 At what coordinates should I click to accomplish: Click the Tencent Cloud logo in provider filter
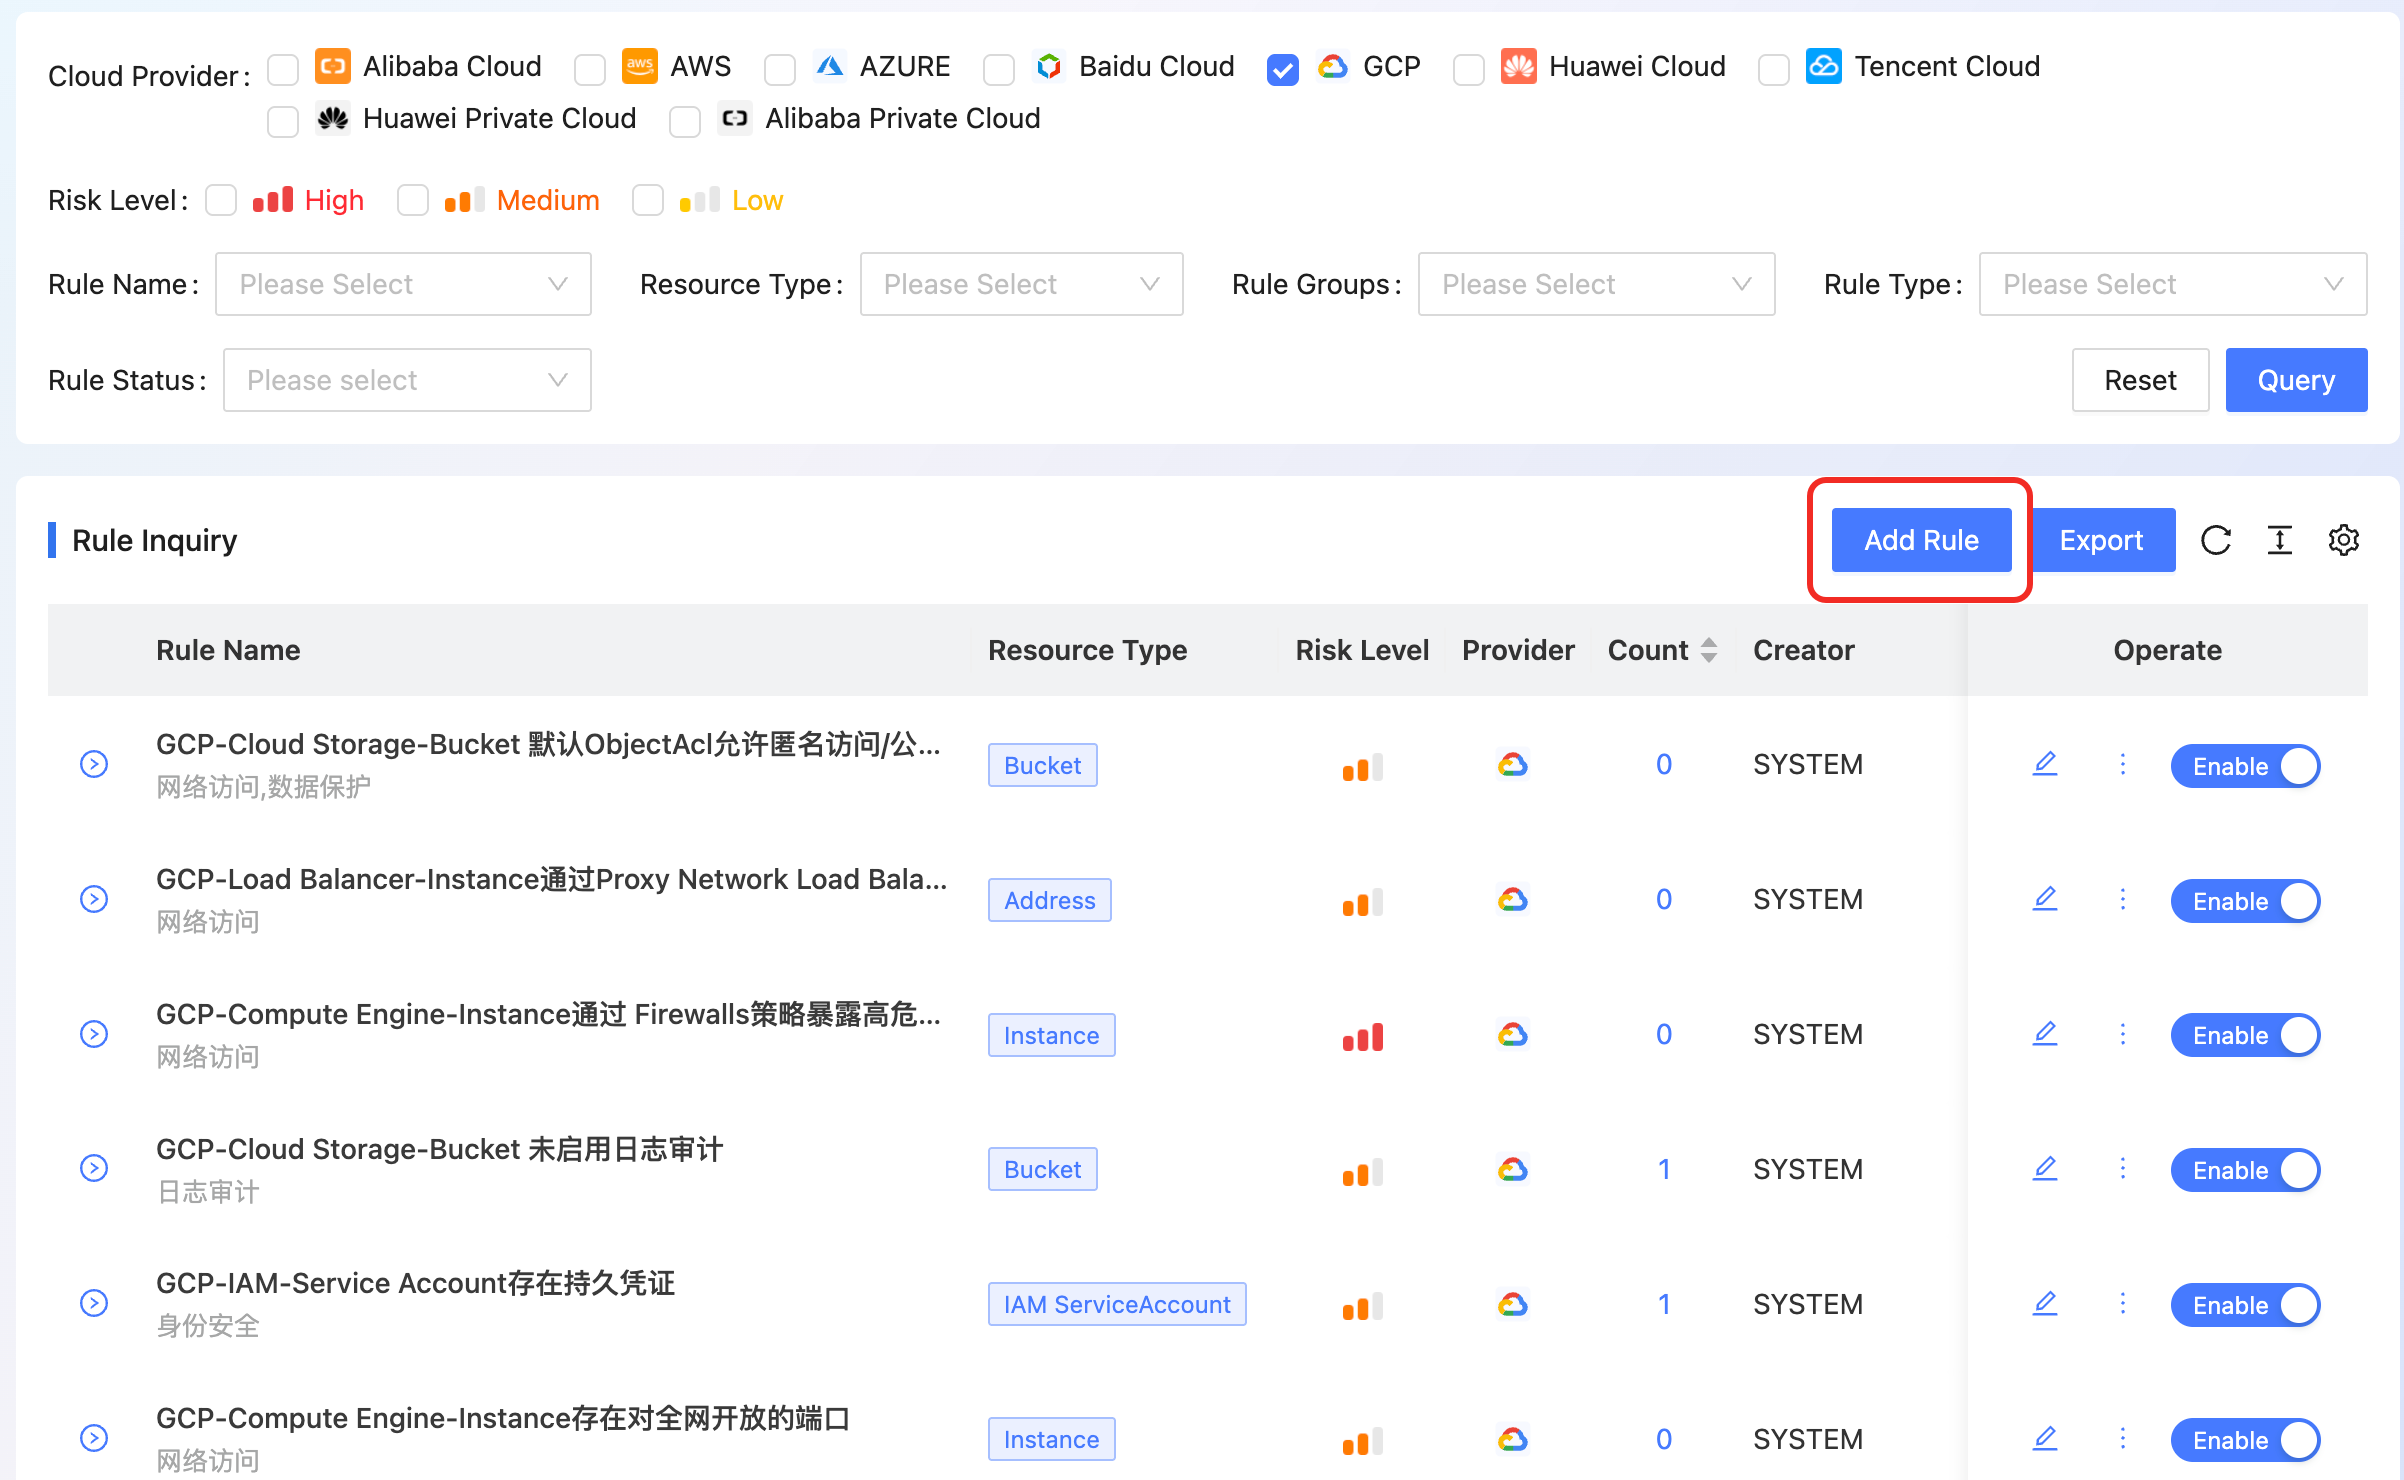1824,66
